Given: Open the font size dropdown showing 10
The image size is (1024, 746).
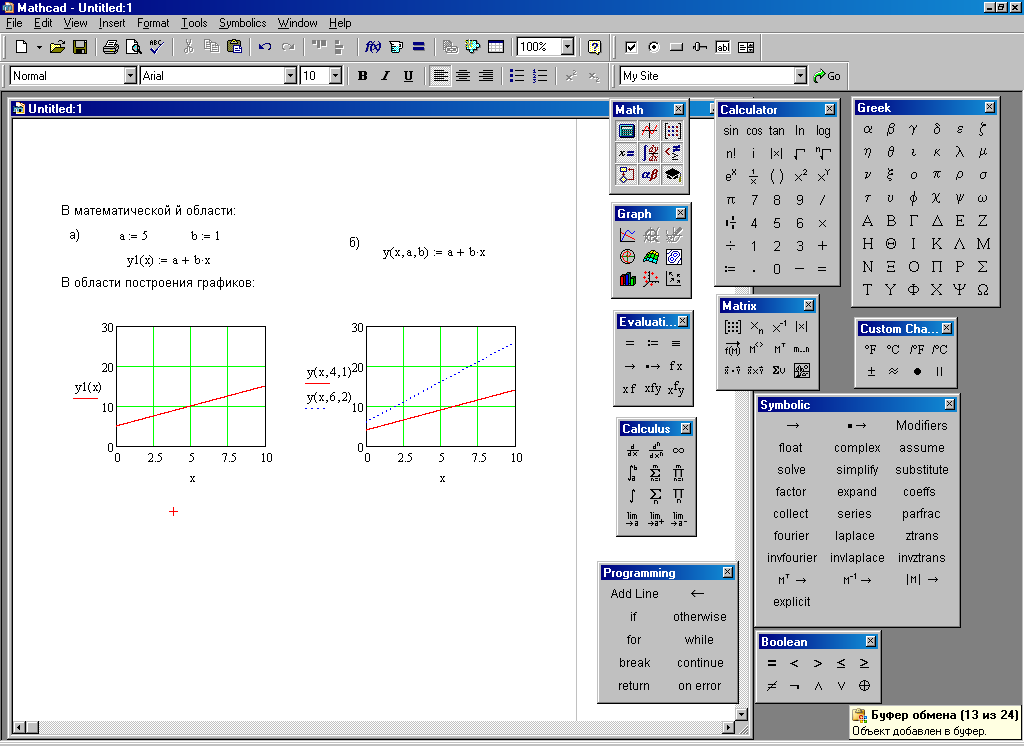Looking at the screenshot, I should coord(336,76).
